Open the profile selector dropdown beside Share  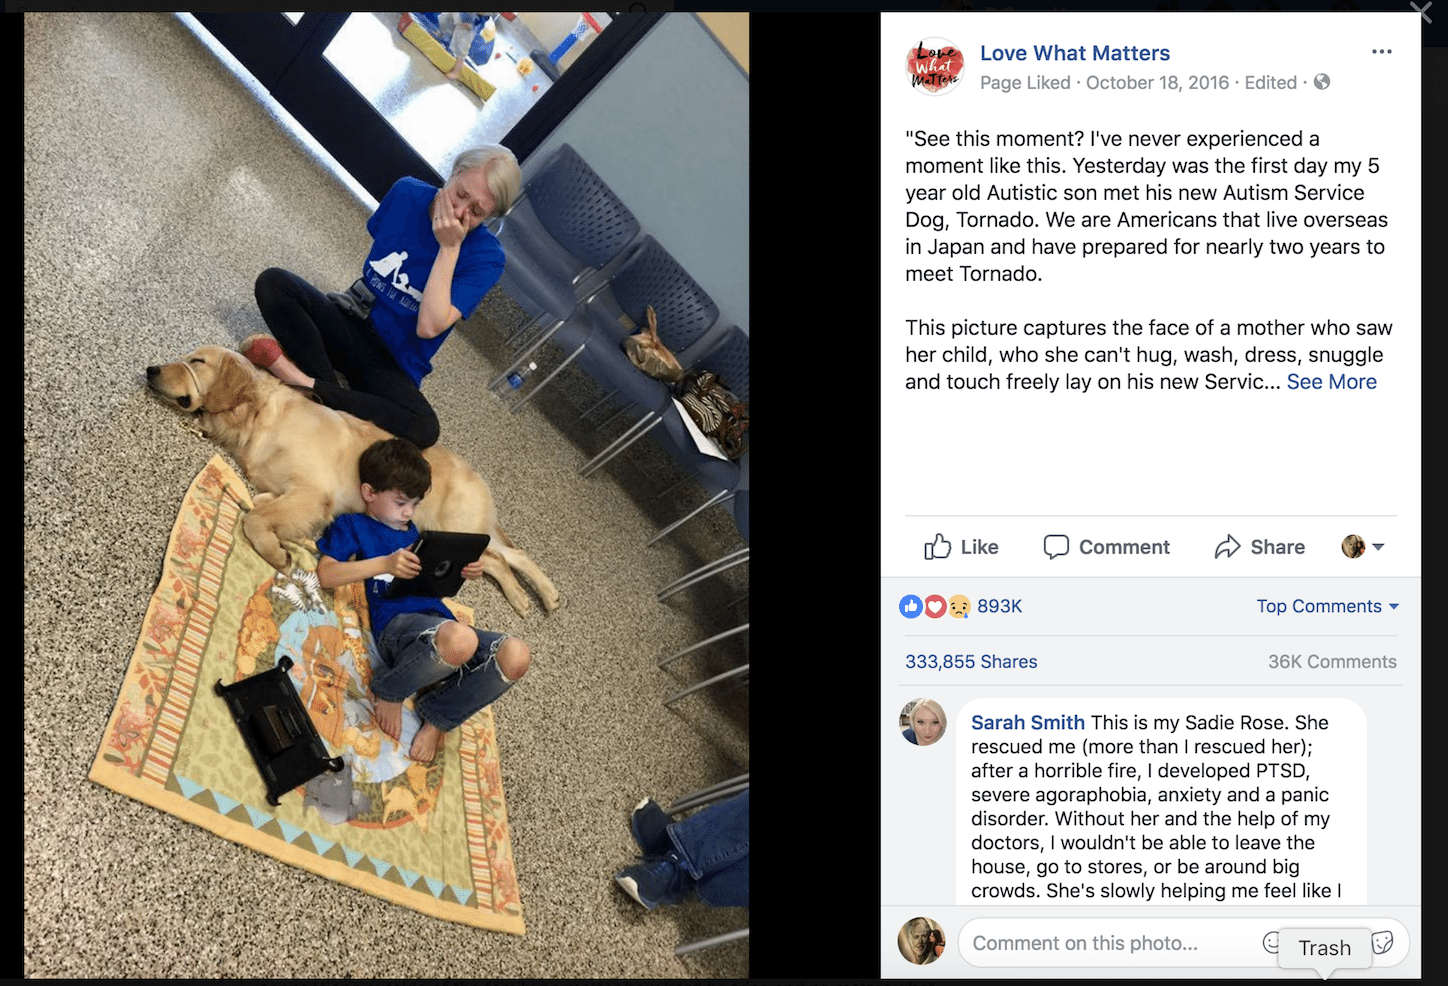point(1363,547)
